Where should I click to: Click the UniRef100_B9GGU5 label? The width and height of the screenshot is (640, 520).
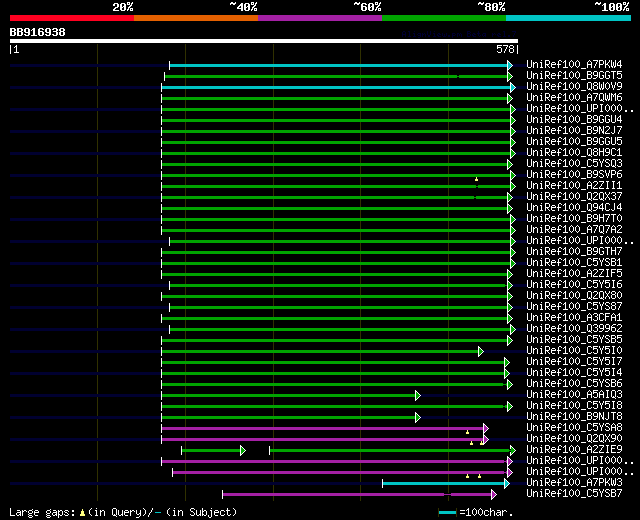click(574, 141)
